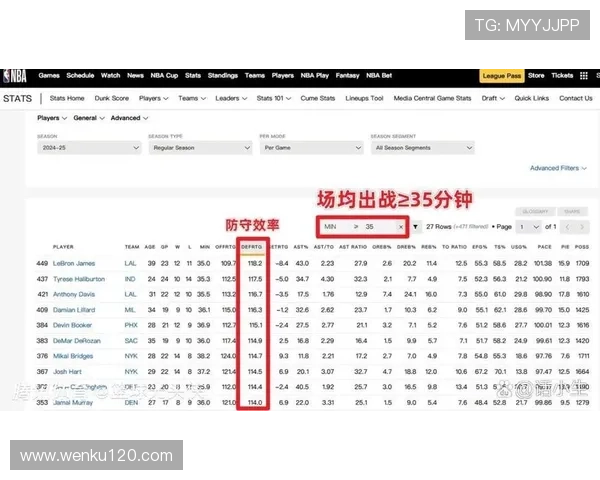
Task: Open the Season 2024-25 dropdown
Action: click(89, 148)
